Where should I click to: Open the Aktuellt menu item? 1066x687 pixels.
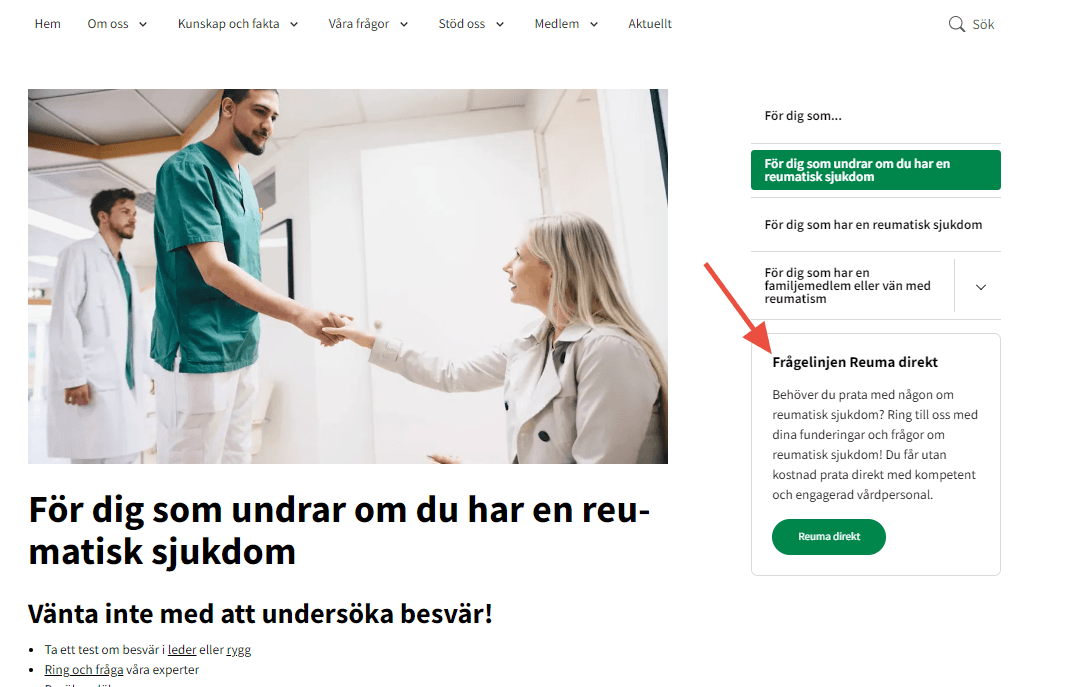(649, 24)
